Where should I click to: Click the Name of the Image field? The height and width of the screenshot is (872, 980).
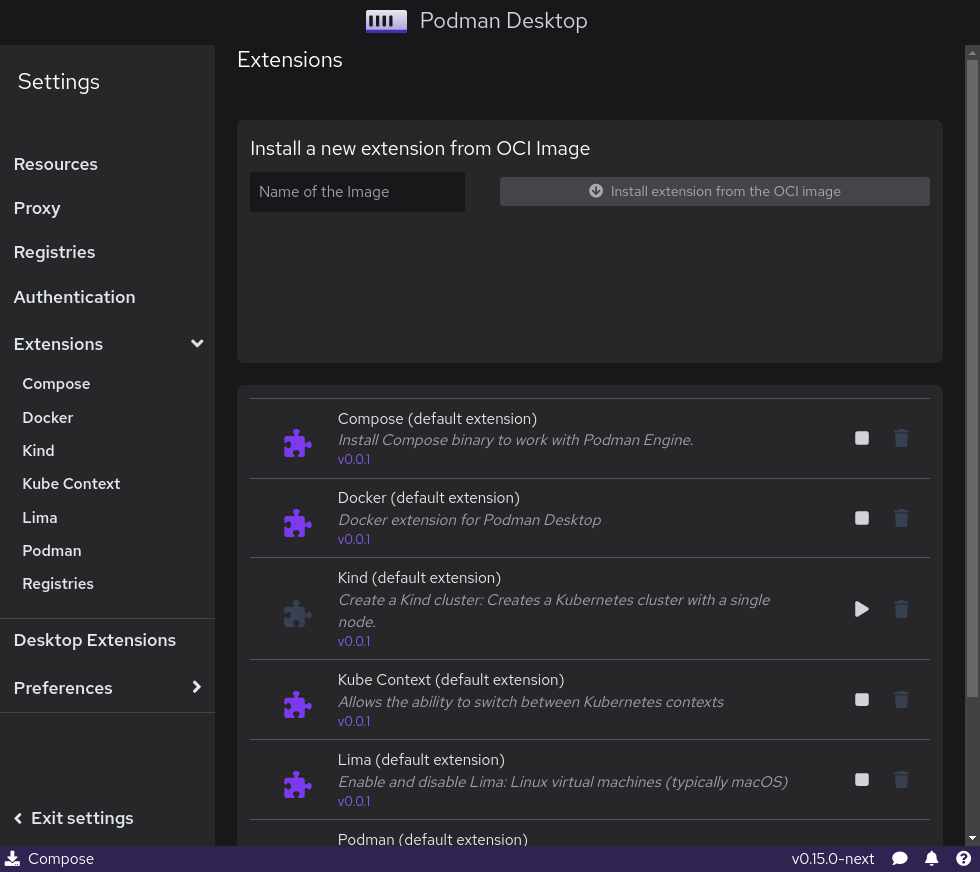(x=357, y=191)
